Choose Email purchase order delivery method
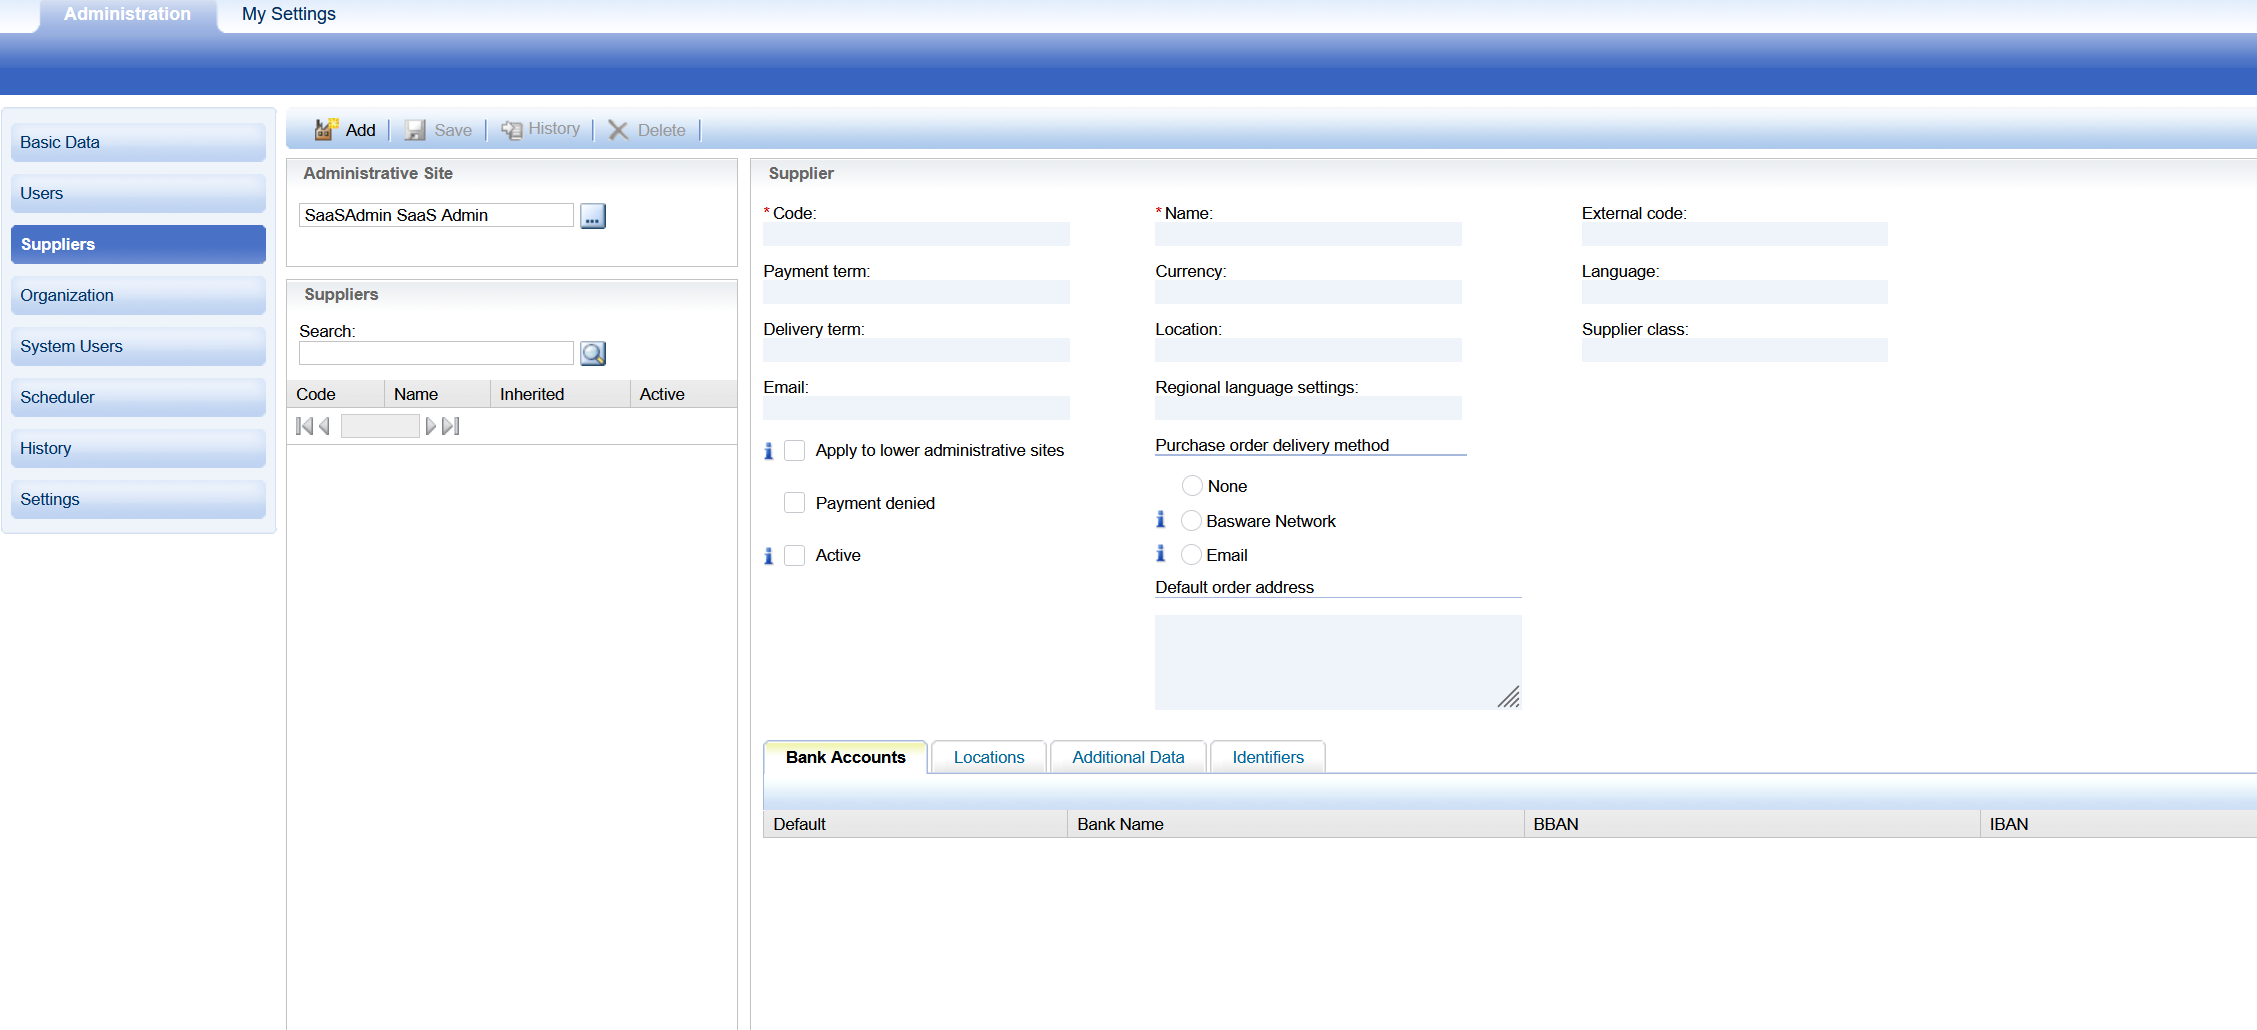Image resolution: width=2257 pixels, height=1030 pixels. 1191,555
